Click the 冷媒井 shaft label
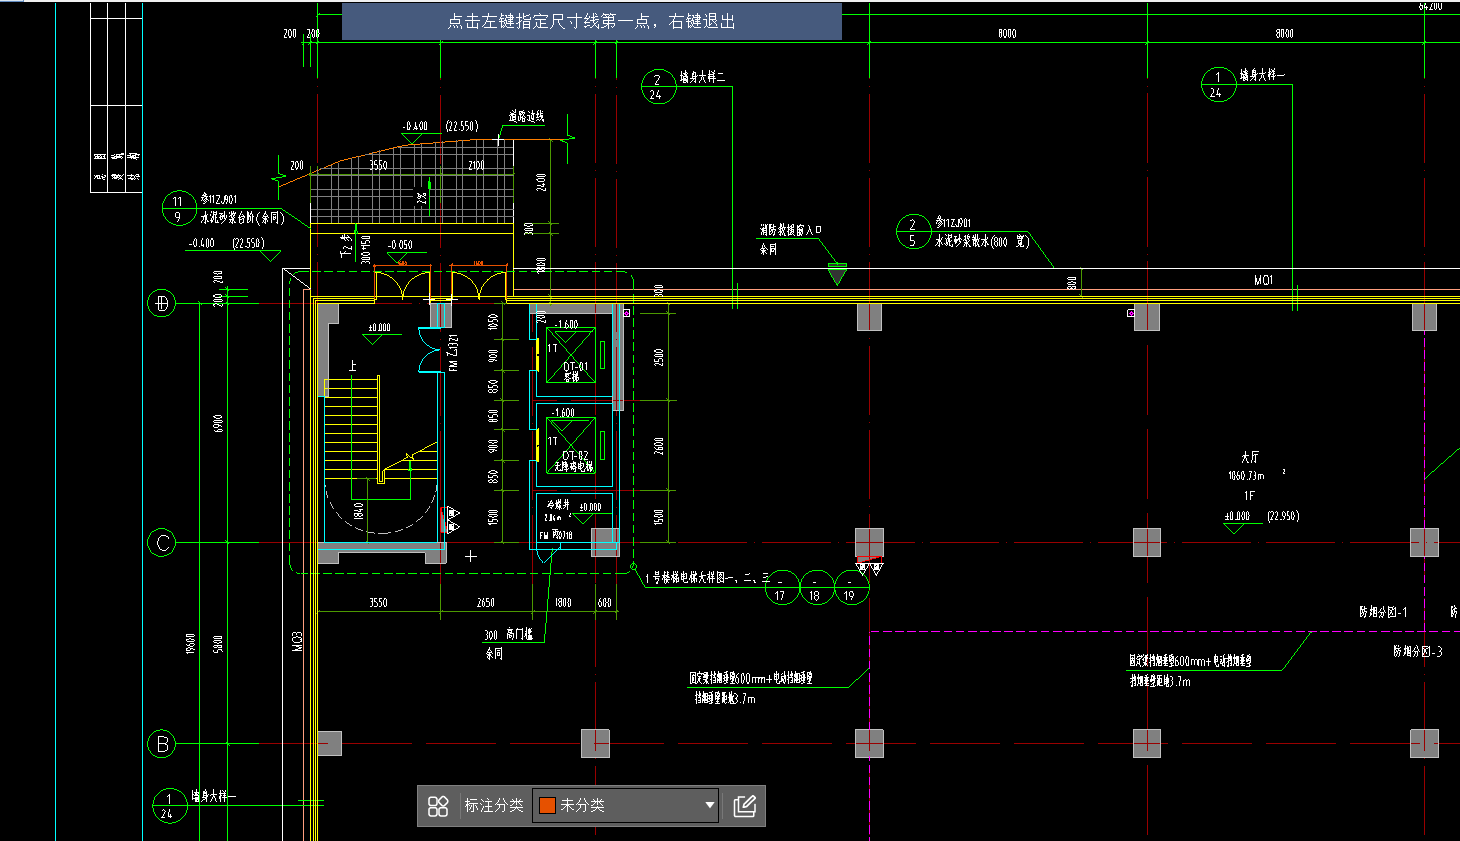The width and height of the screenshot is (1460, 841). pos(558,505)
